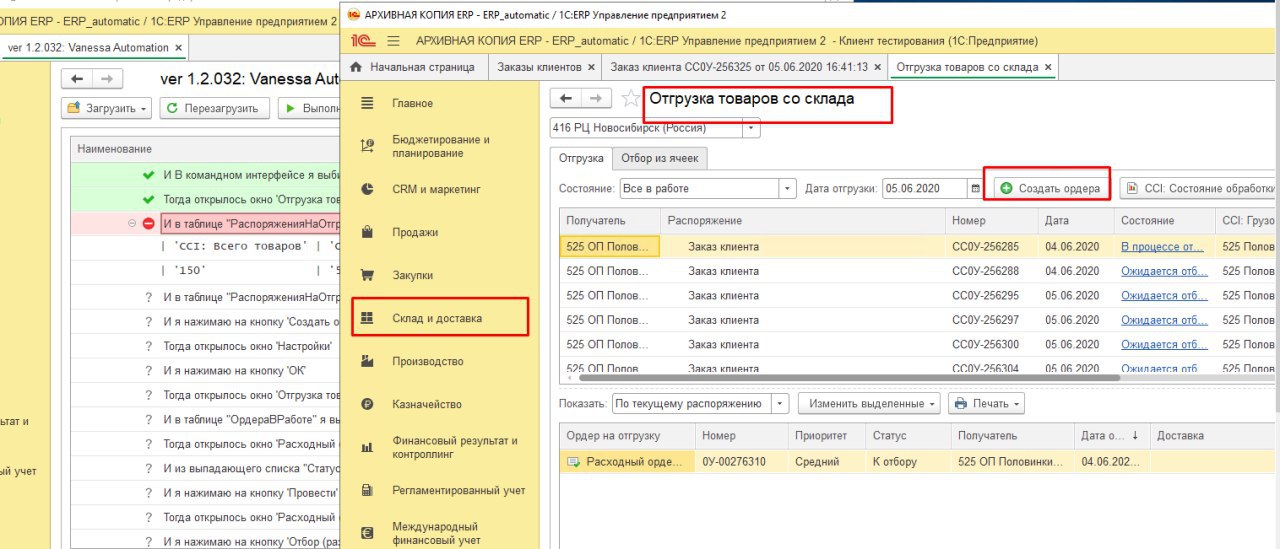Image resolution: width=1280 pixels, height=549 pixels.
Task: Select order number cell 0У-00276310
Action: tap(740, 462)
